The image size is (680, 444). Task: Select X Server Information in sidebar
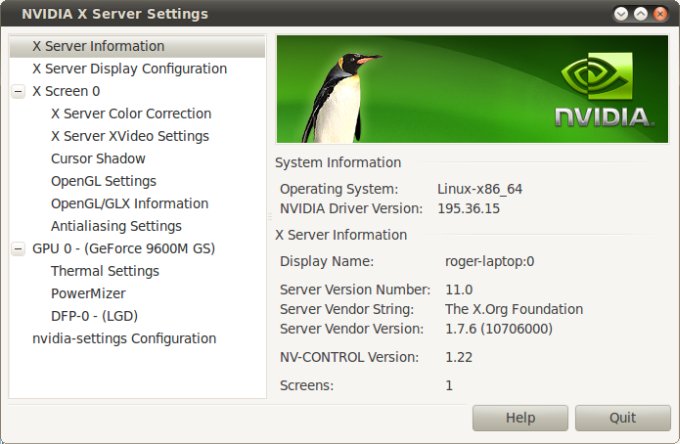click(x=98, y=46)
